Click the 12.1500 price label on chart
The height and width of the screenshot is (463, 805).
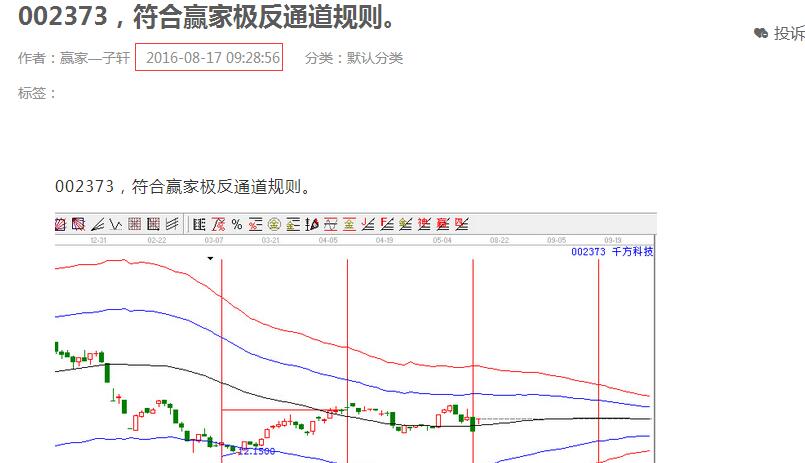tap(255, 451)
